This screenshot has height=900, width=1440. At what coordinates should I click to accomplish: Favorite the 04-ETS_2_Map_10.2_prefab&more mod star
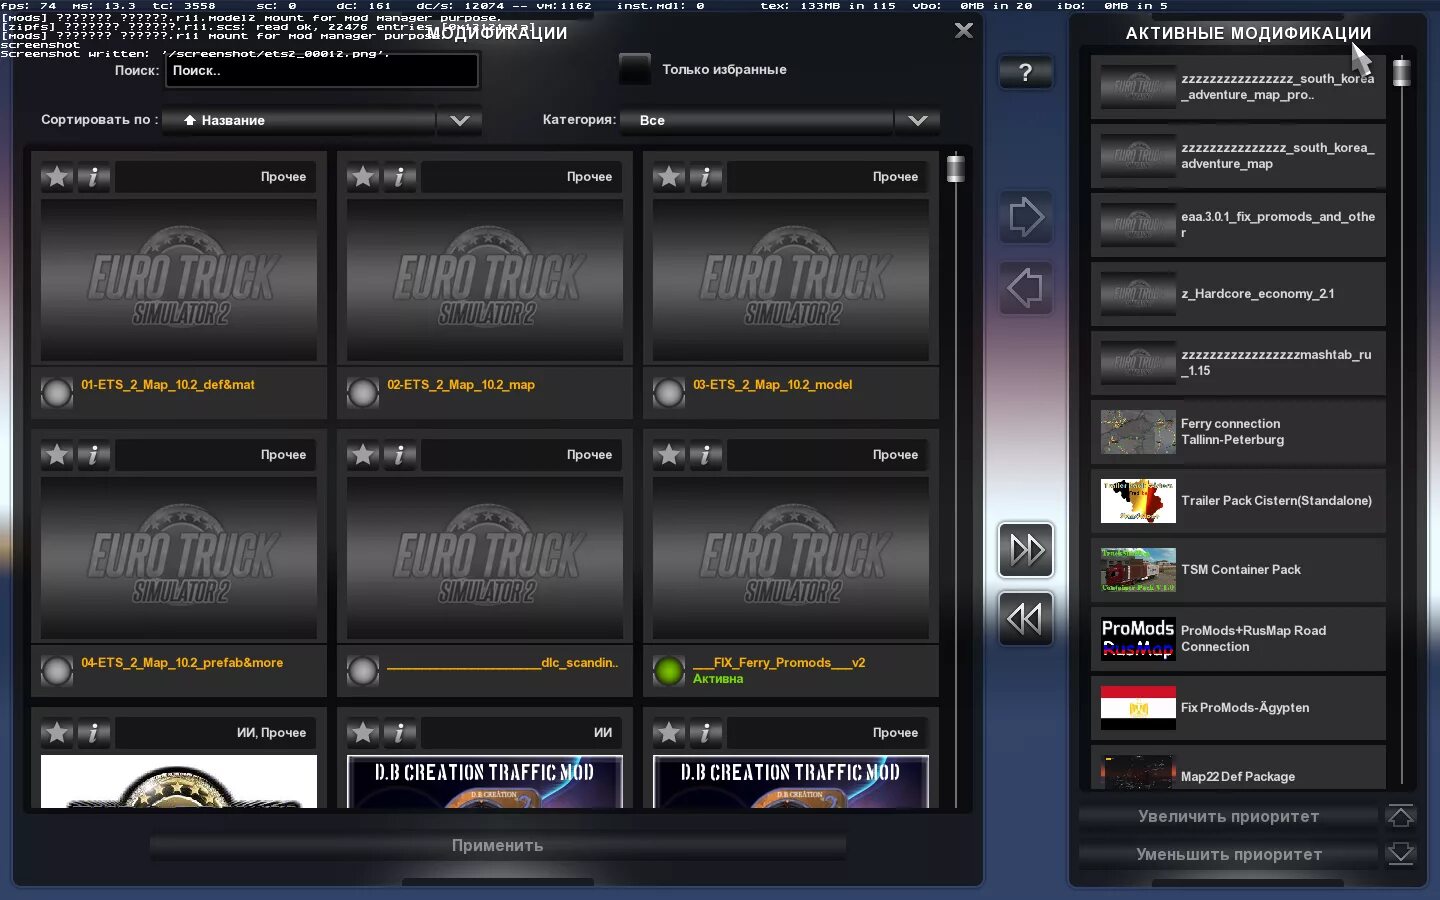tap(57, 455)
